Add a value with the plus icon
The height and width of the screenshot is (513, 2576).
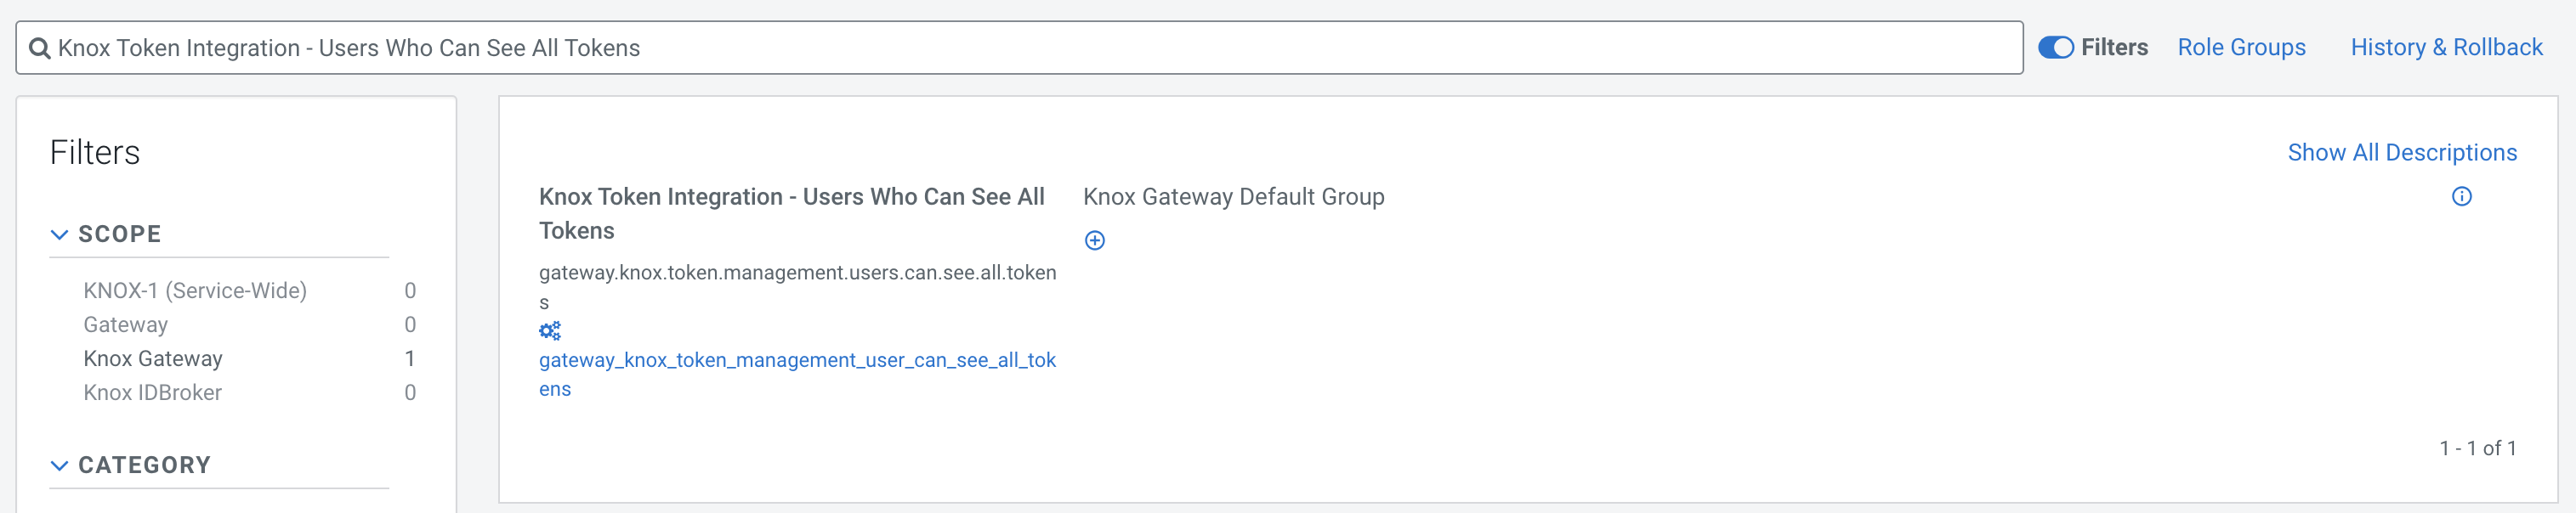click(x=1095, y=241)
